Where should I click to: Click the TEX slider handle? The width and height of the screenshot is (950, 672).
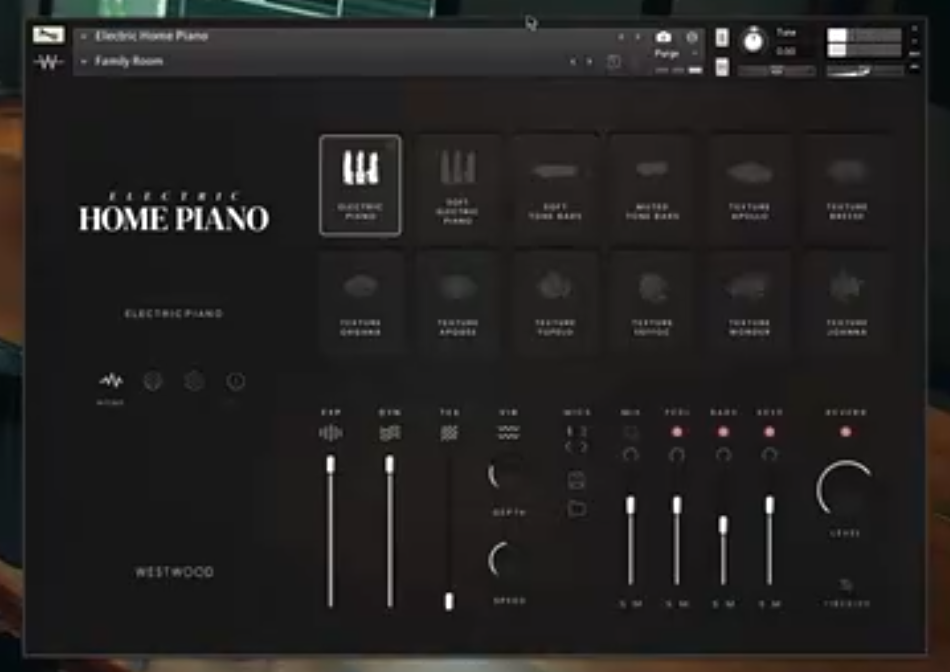tap(449, 601)
